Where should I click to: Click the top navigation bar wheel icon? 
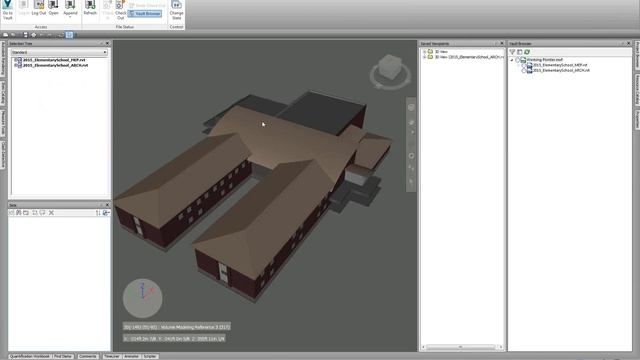[x=411, y=107]
